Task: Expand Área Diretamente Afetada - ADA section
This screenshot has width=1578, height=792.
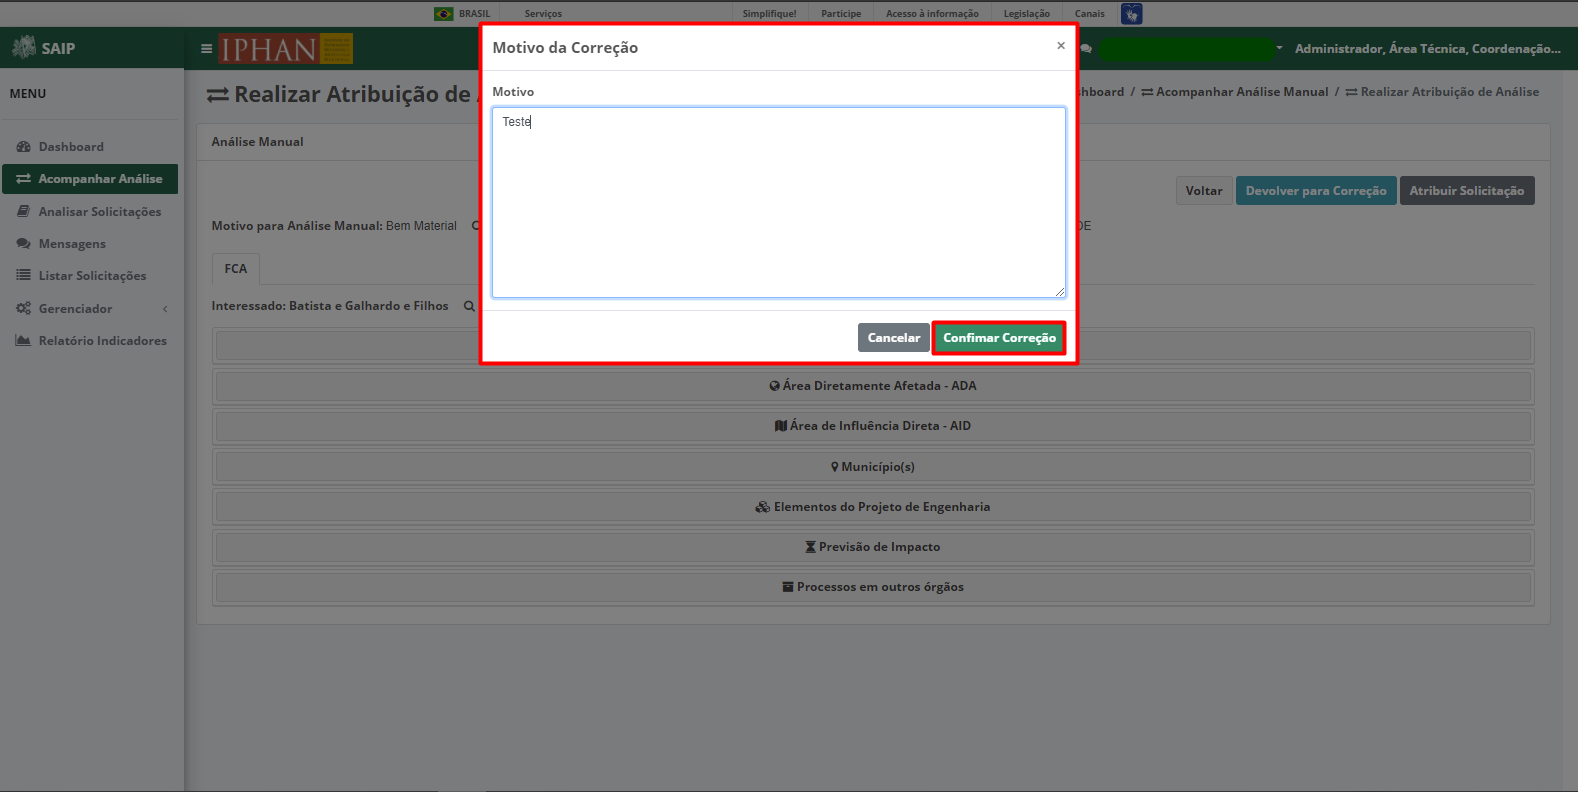Action: click(x=873, y=386)
